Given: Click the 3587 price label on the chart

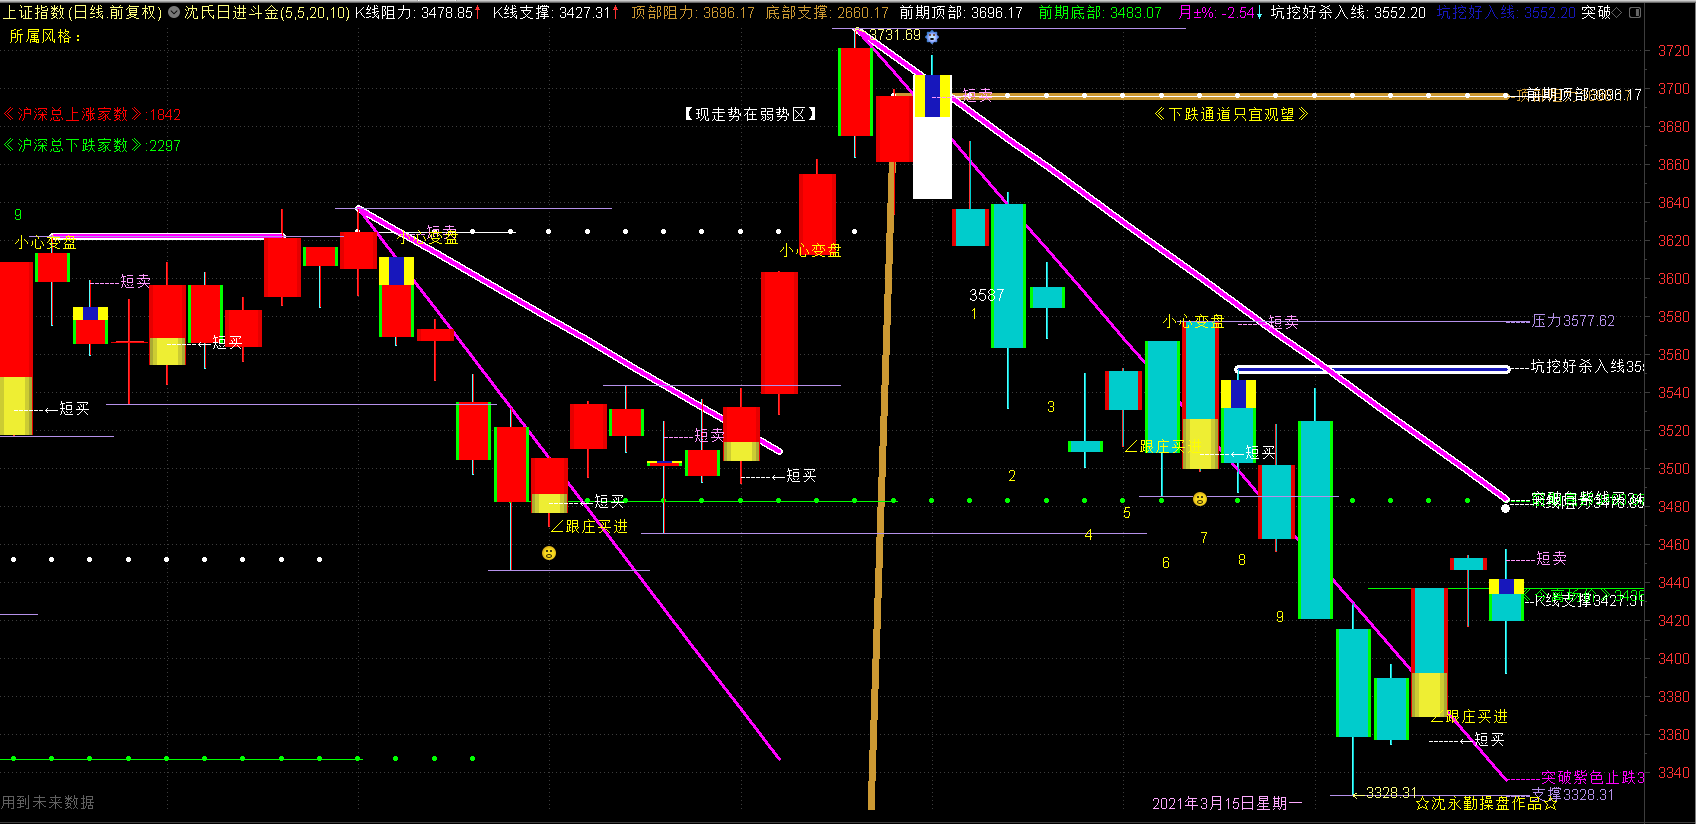Looking at the screenshot, I should pos(986,295).
